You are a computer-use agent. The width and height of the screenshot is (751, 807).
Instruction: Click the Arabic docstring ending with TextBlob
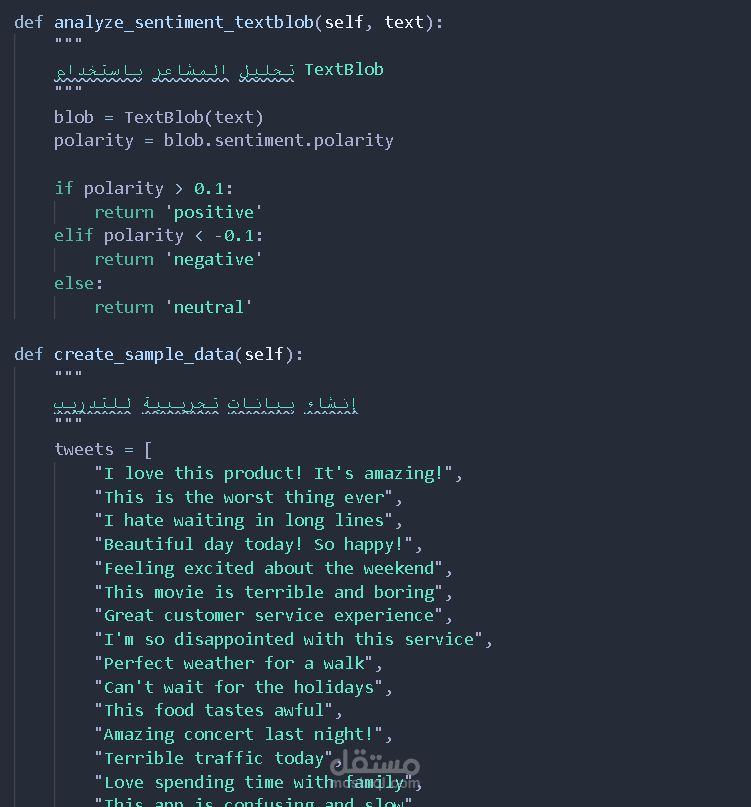pos(218,69)
